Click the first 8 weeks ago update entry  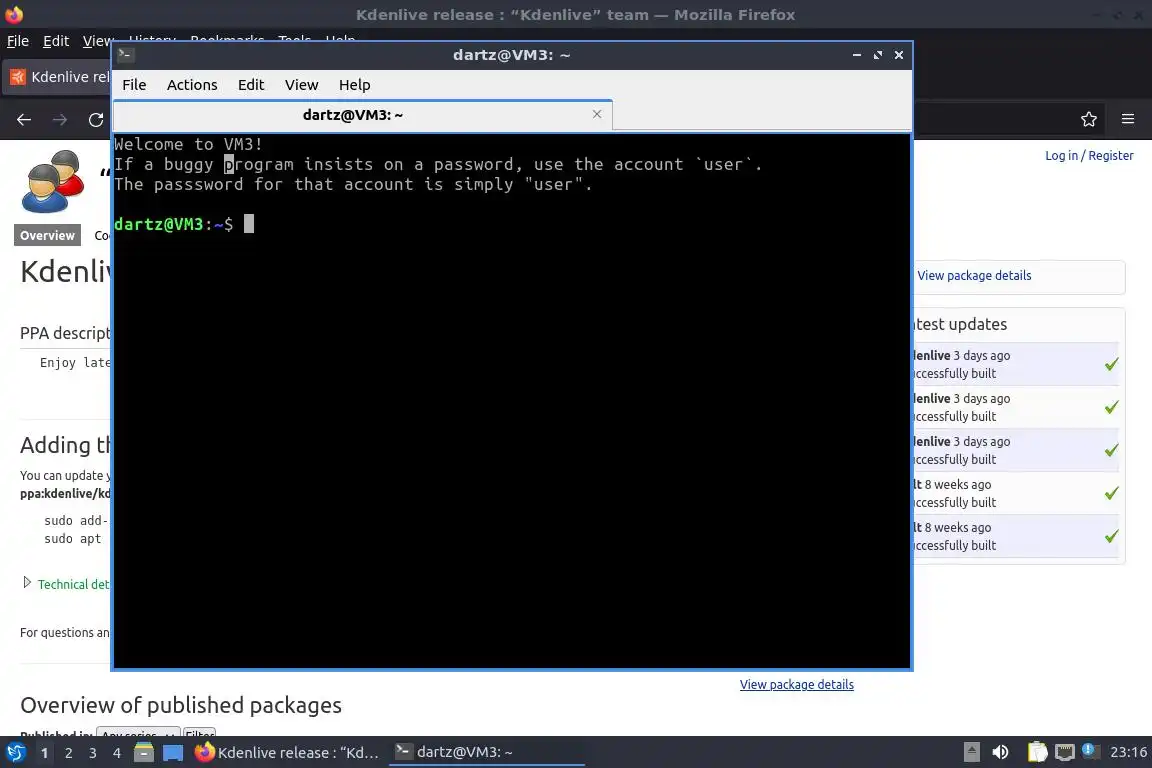pyautogui.click(x=1017, y=493)
